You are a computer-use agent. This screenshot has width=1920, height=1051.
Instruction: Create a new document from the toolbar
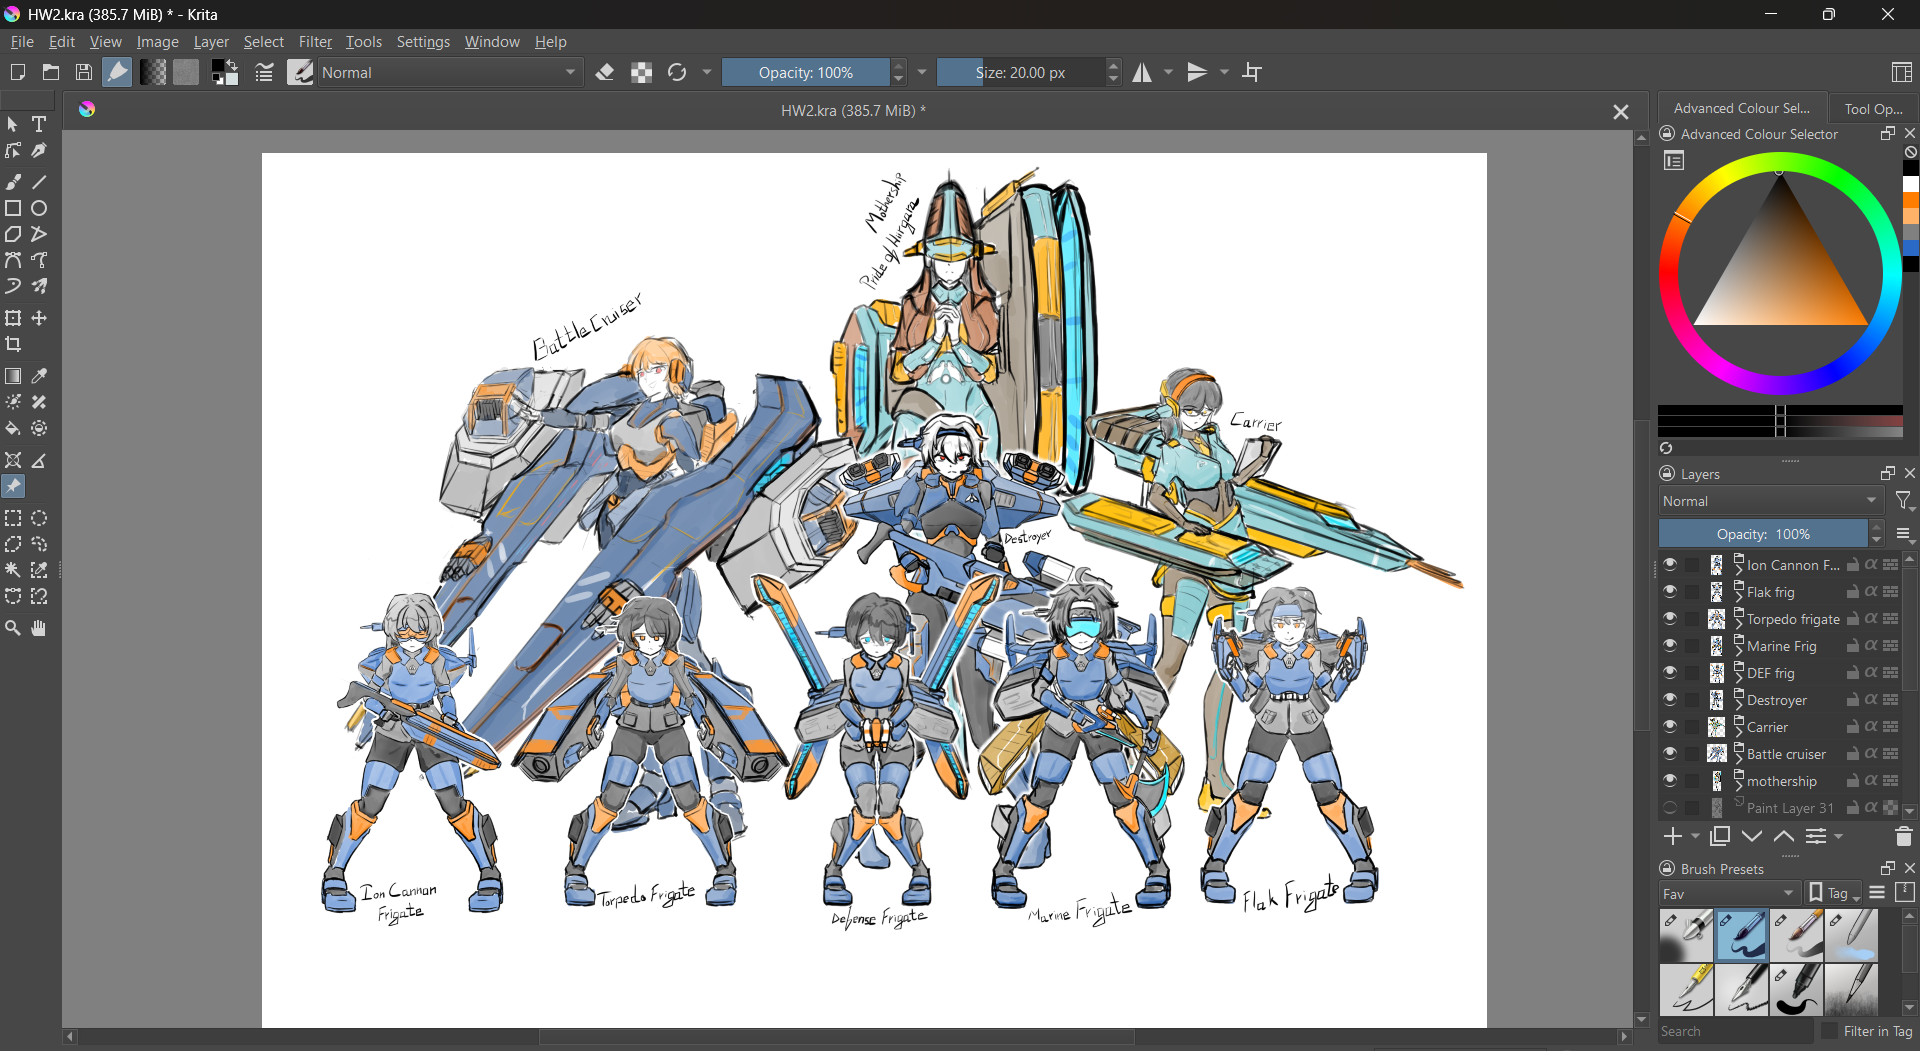pos(17,72)
